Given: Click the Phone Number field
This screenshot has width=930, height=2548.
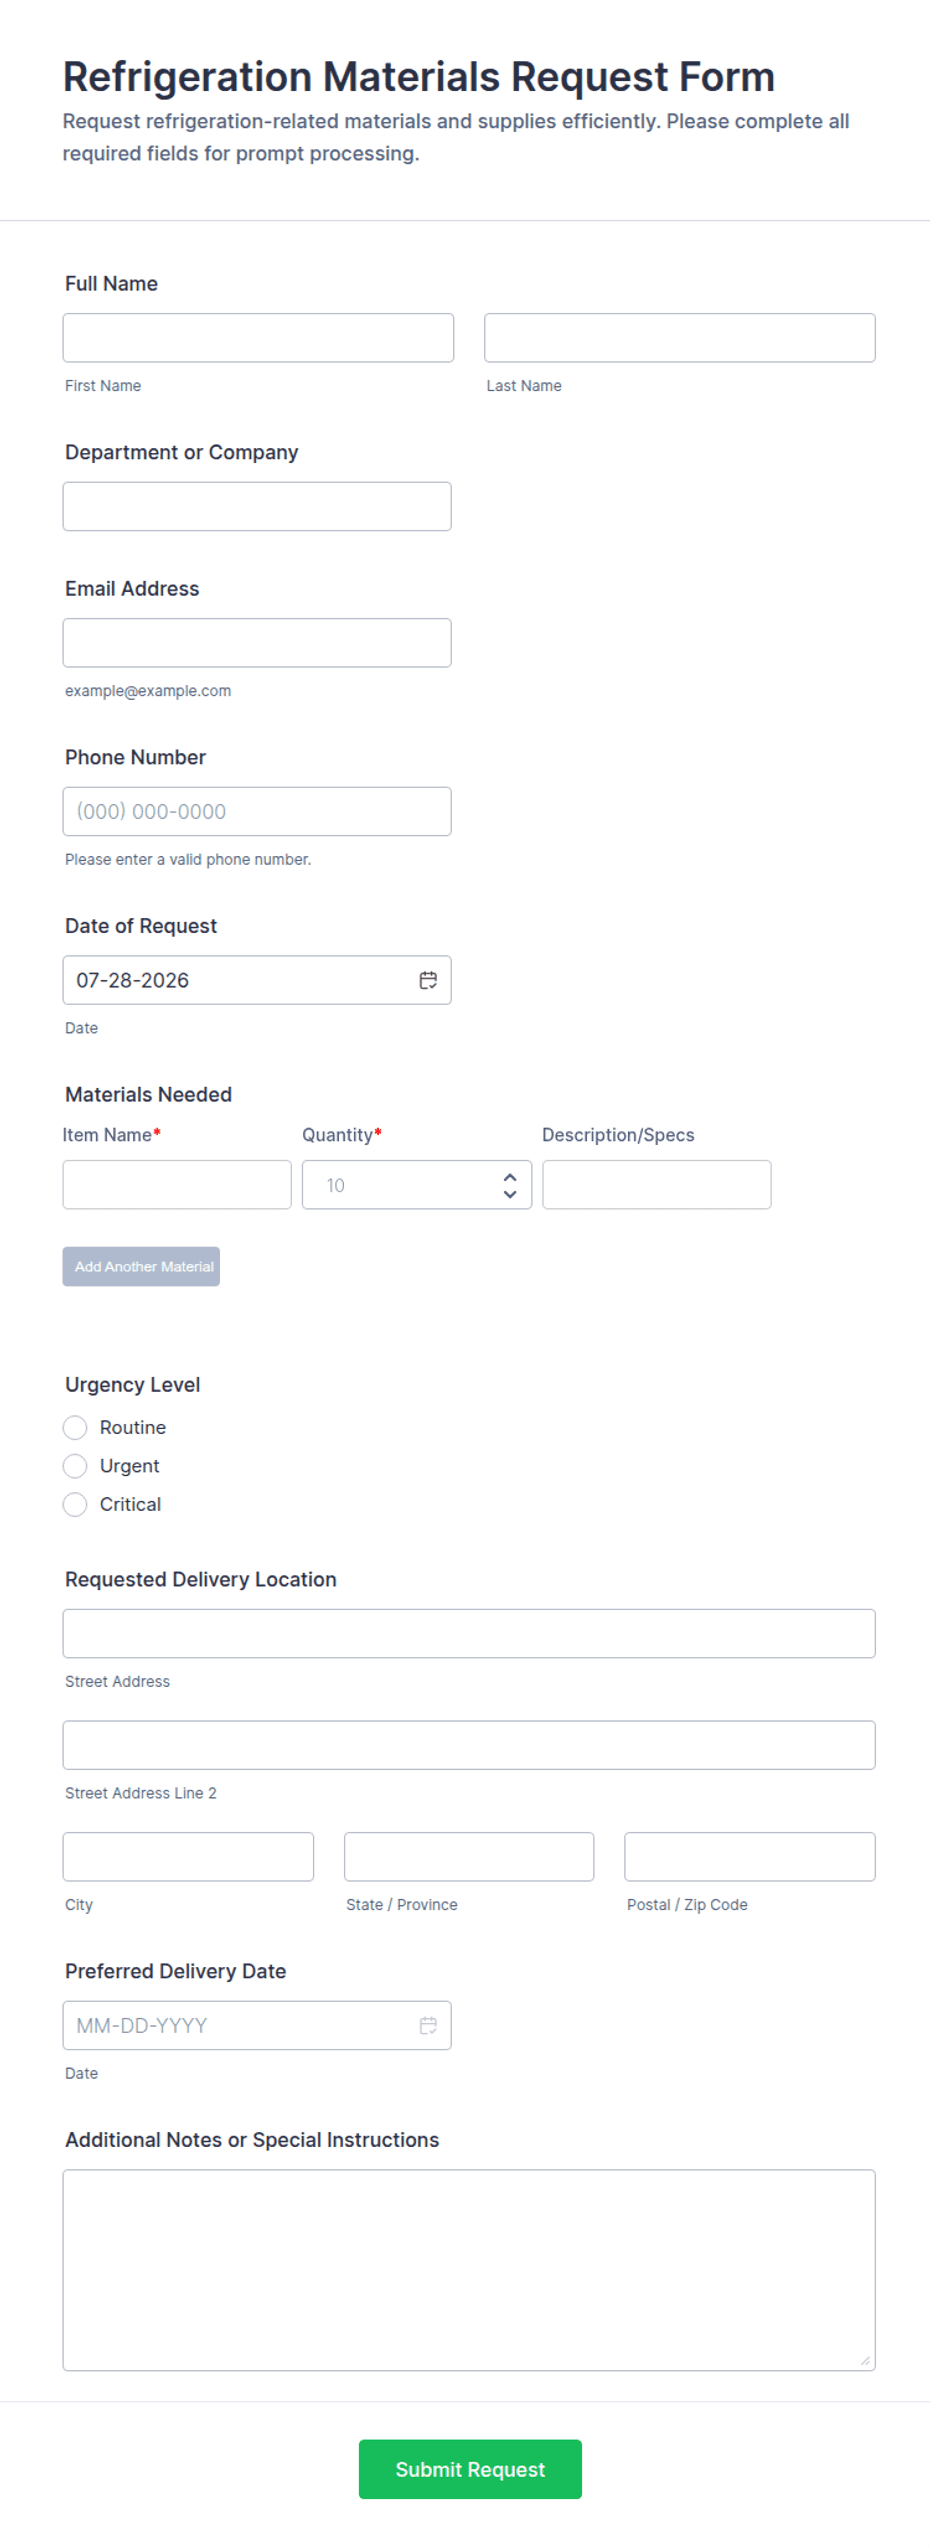Looking at the screenshot, I should coord(257,811).
